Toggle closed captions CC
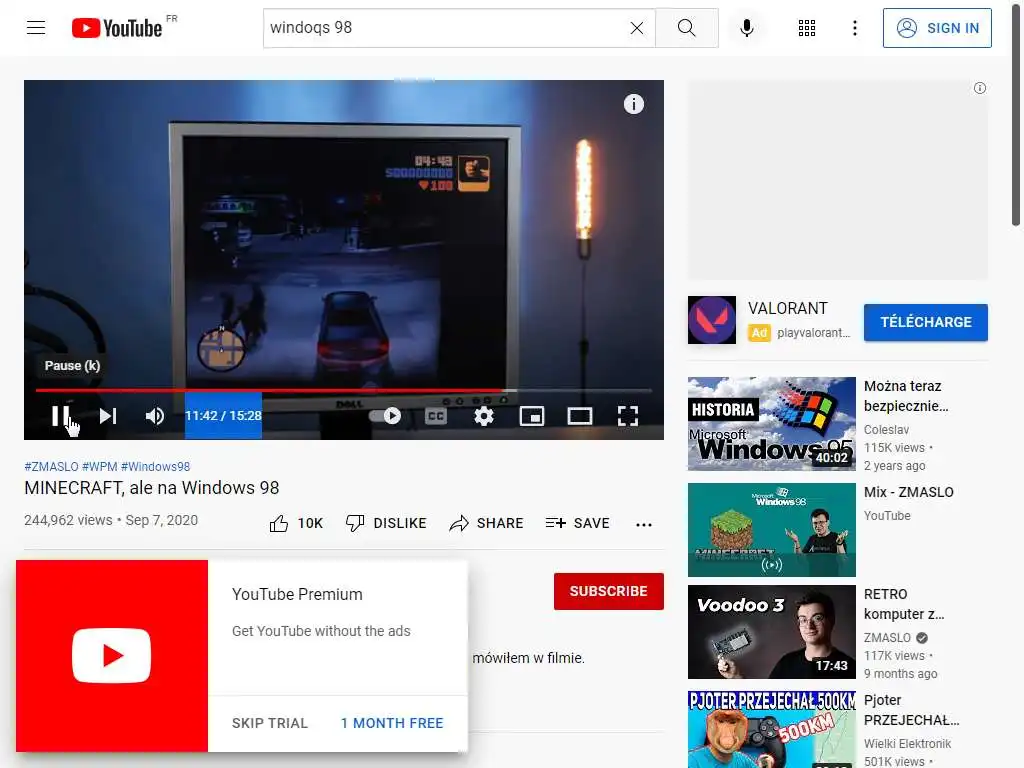Screen dimensions: 1024x768 click(436, 416)
